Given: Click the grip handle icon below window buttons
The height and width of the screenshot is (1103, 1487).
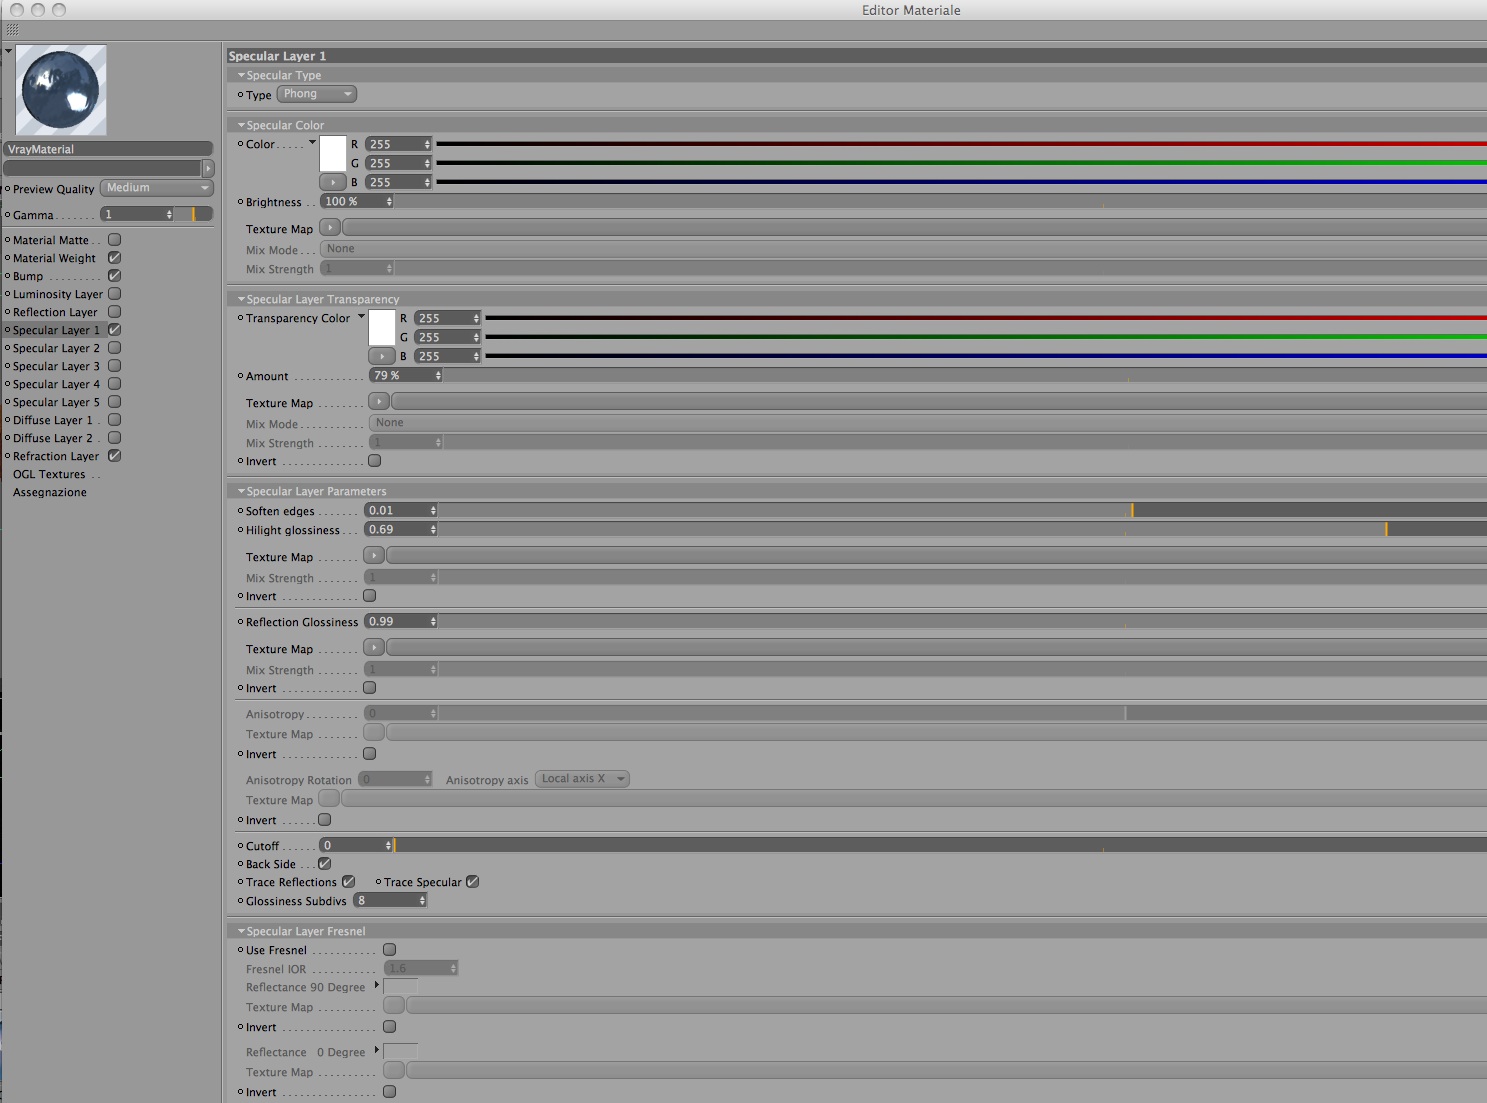Looking at the screenshot, I should point(12,31).
